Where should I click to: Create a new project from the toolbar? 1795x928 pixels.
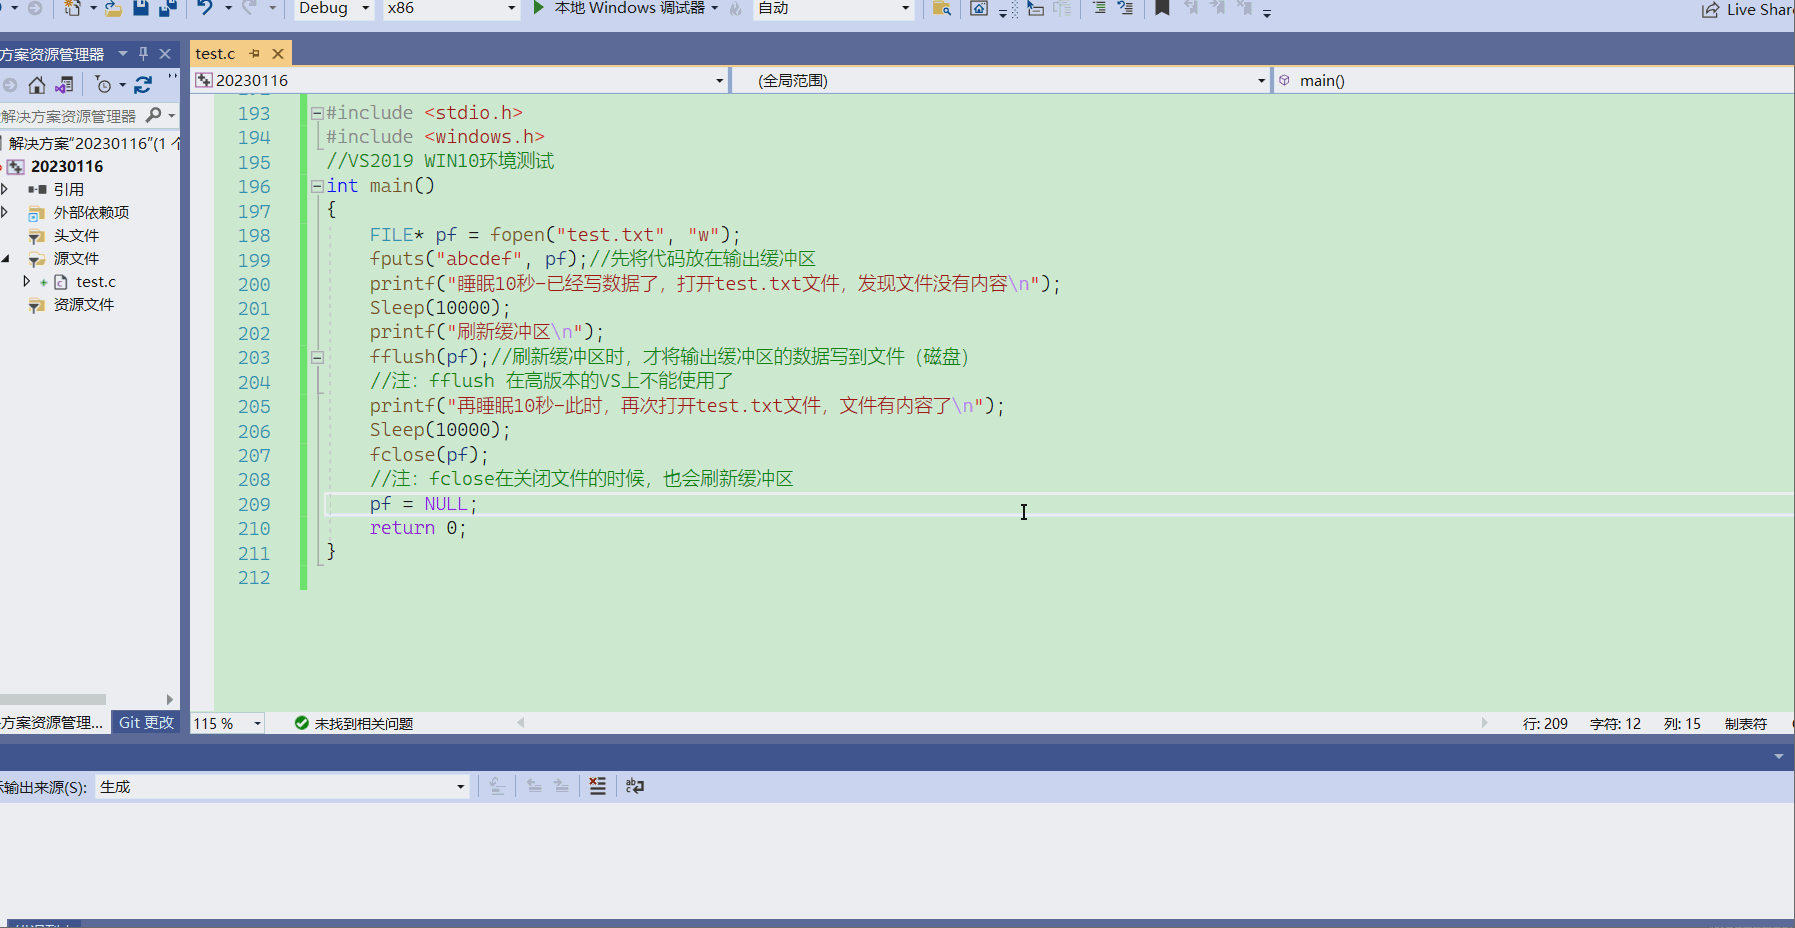73,8
